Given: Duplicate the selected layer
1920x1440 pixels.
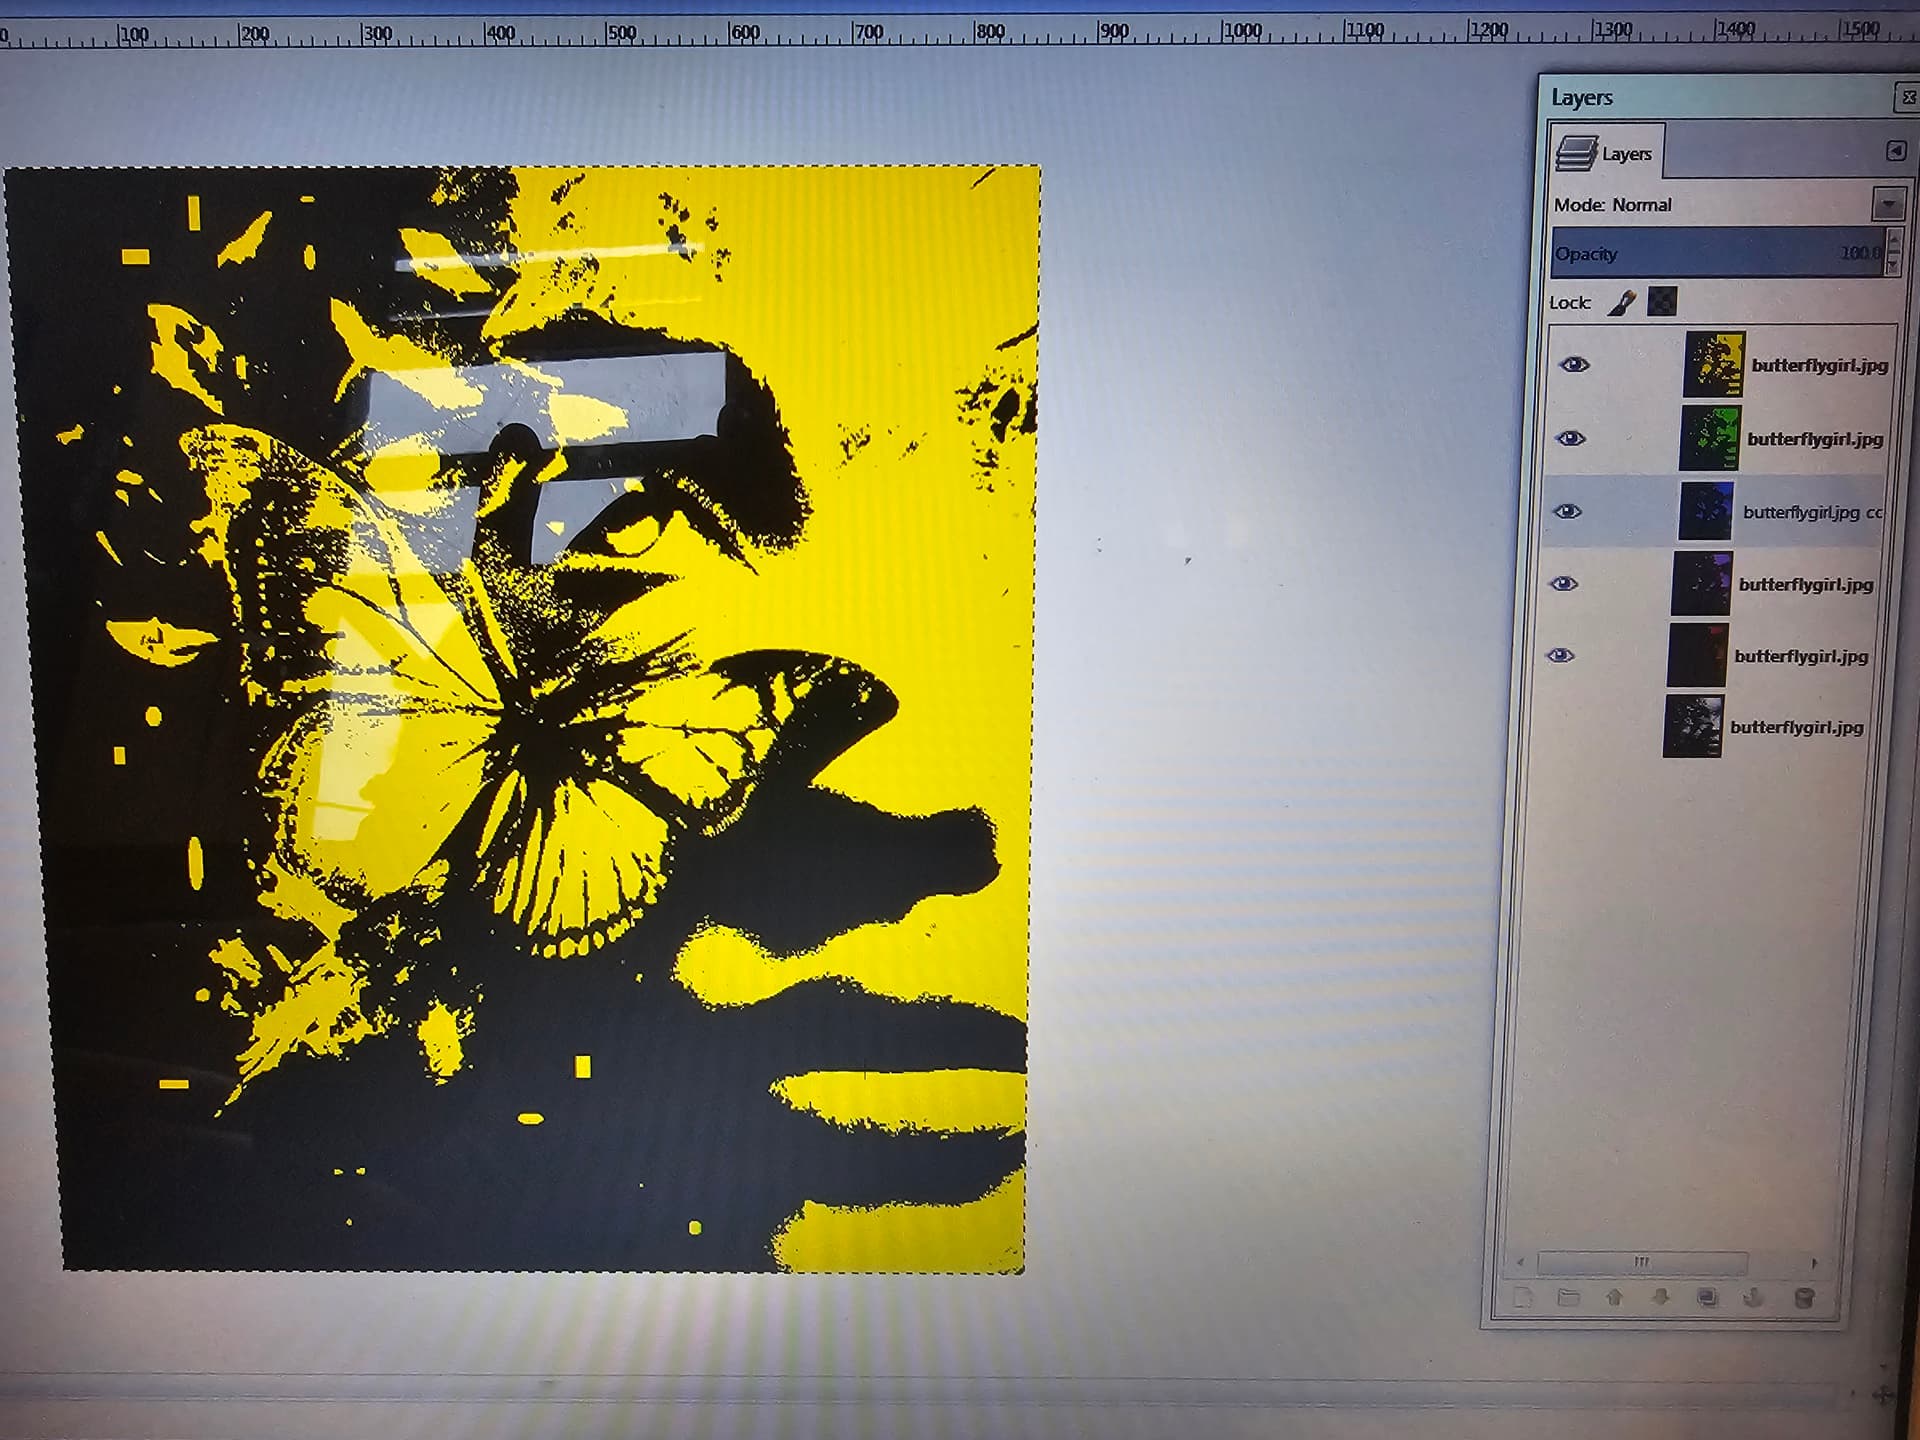Looking at the screenshot, I should click(x=1707, y=1298).
